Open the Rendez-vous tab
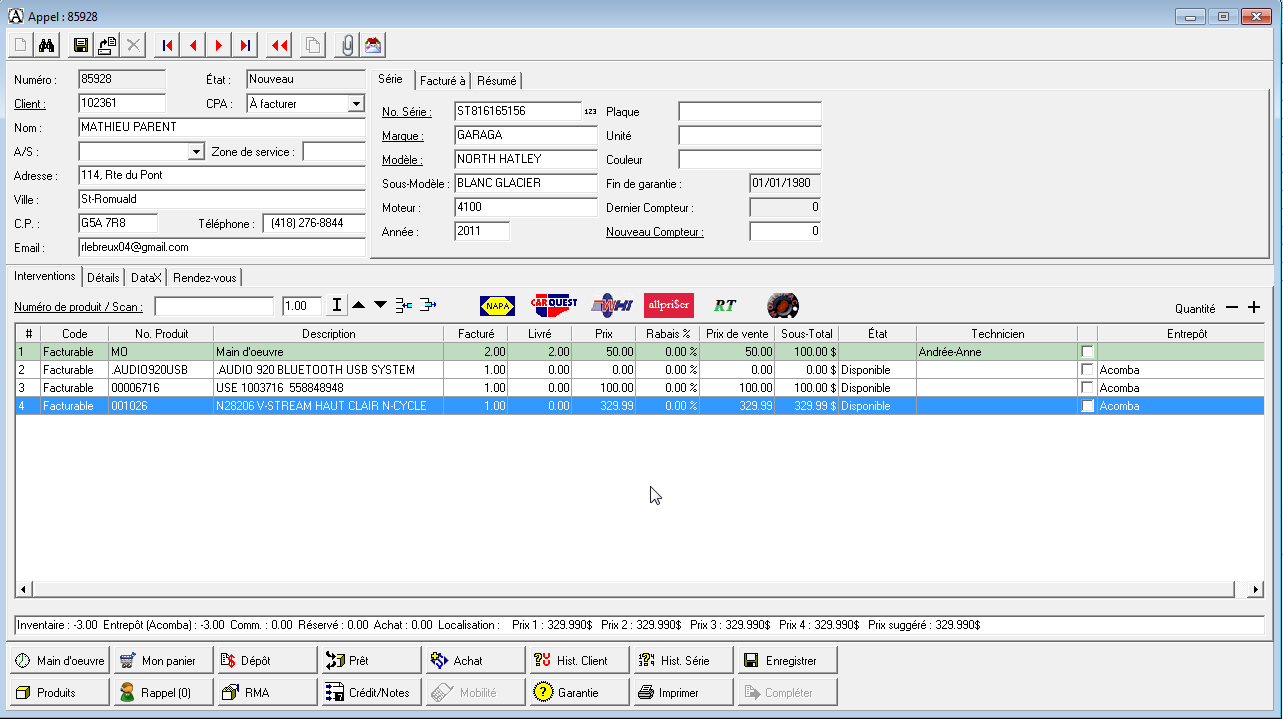Viewport: 1283px width, 719px height. [204, 278]
